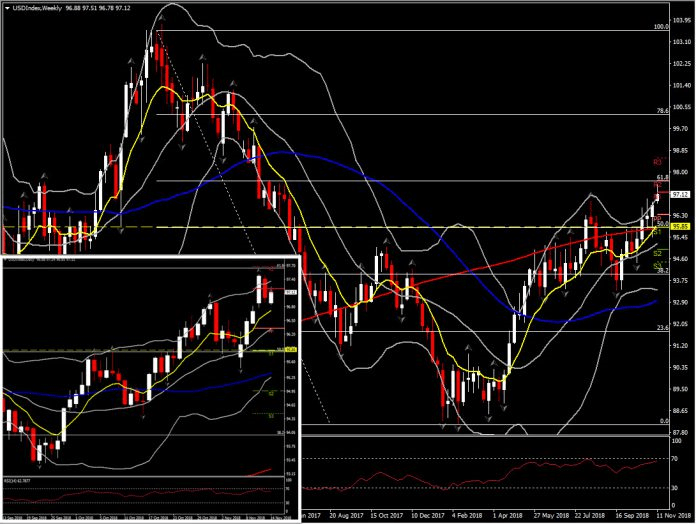
Task: Click 102.25 on the price axis
Action: click(682, 63)
